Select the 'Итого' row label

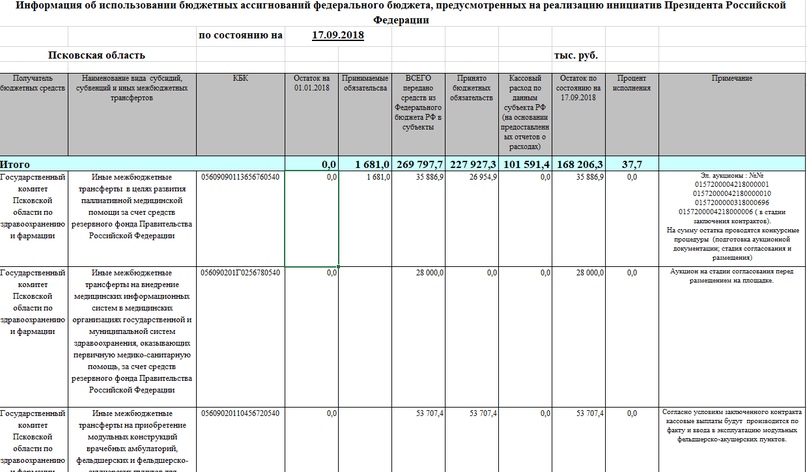[15, 164]
